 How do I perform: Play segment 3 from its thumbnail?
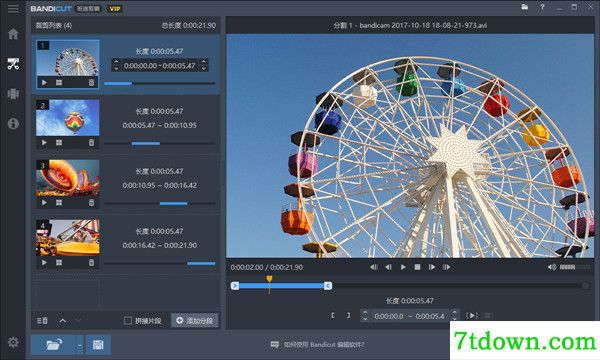pyautogui.click(x=44, y=203)
